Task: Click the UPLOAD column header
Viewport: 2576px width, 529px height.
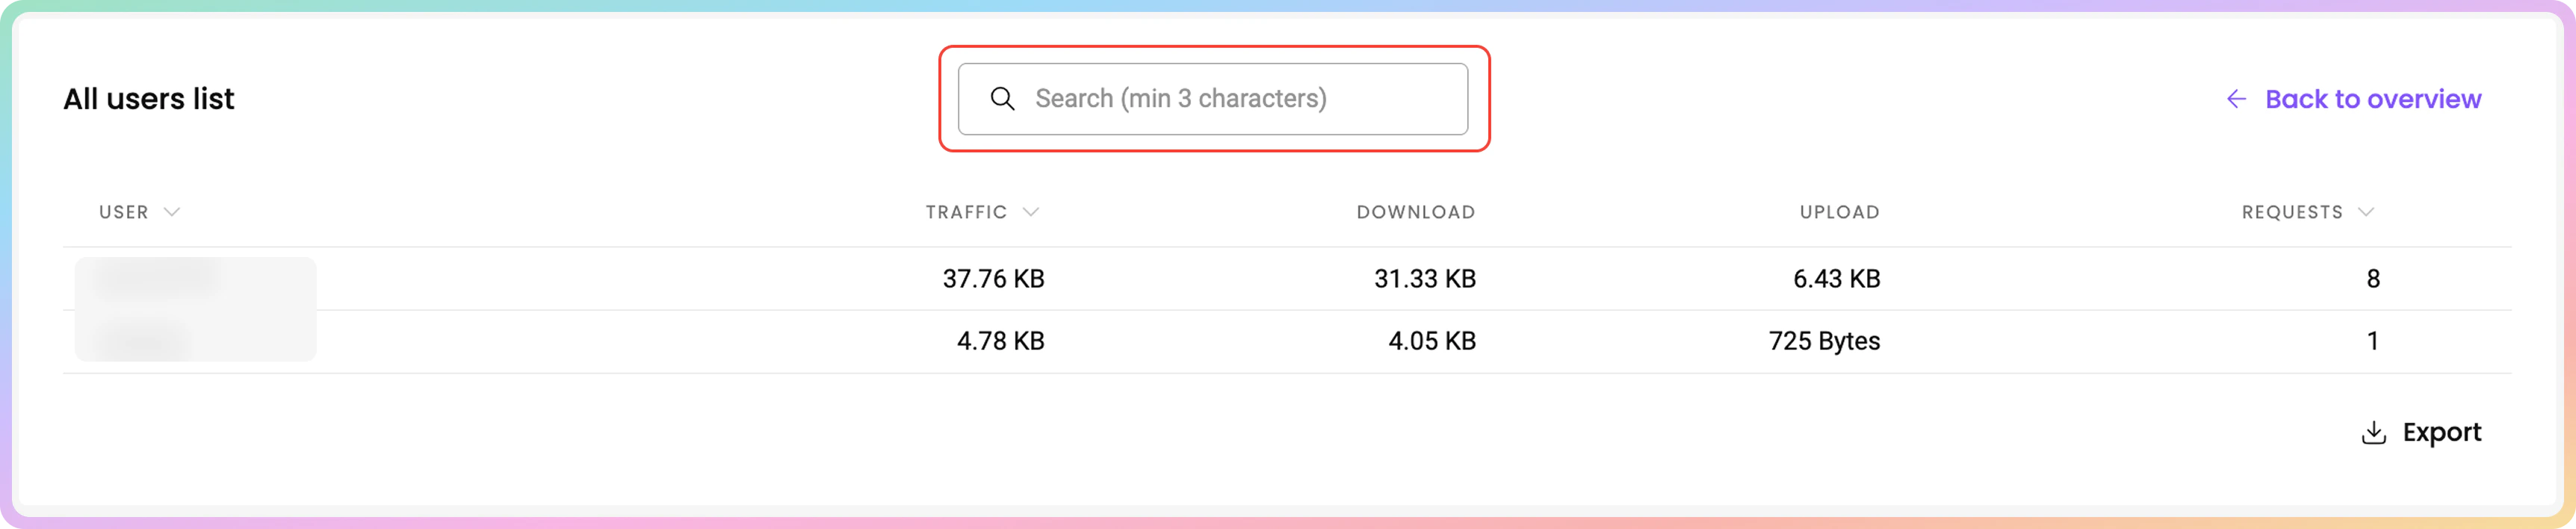Action: tap(1839, 212)
